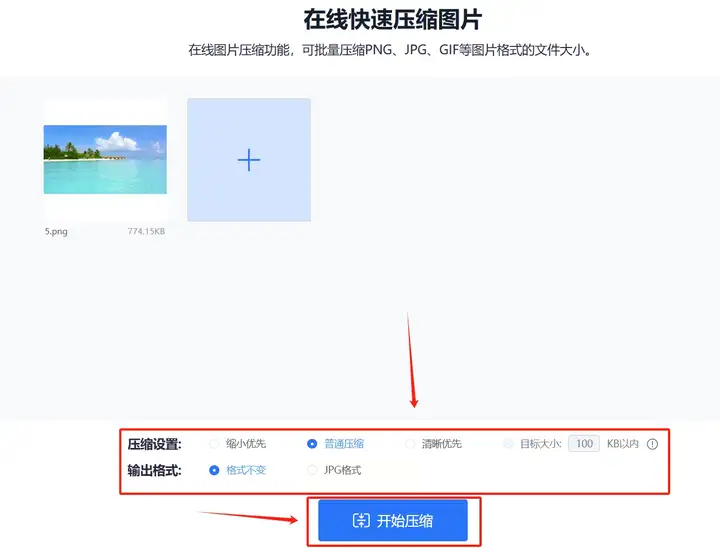
Task: Click the 目标大小 label text
Action: tap(540, 444)
